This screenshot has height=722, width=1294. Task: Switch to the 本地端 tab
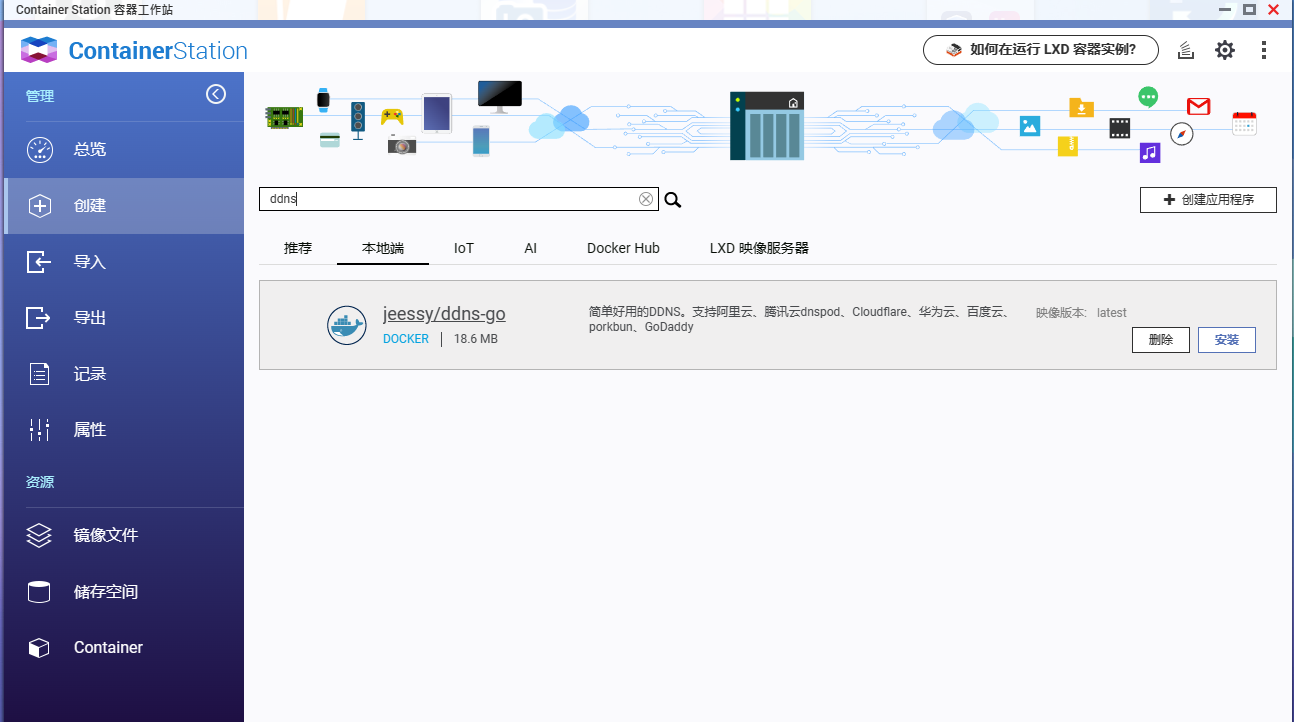[x=383, y=248]
